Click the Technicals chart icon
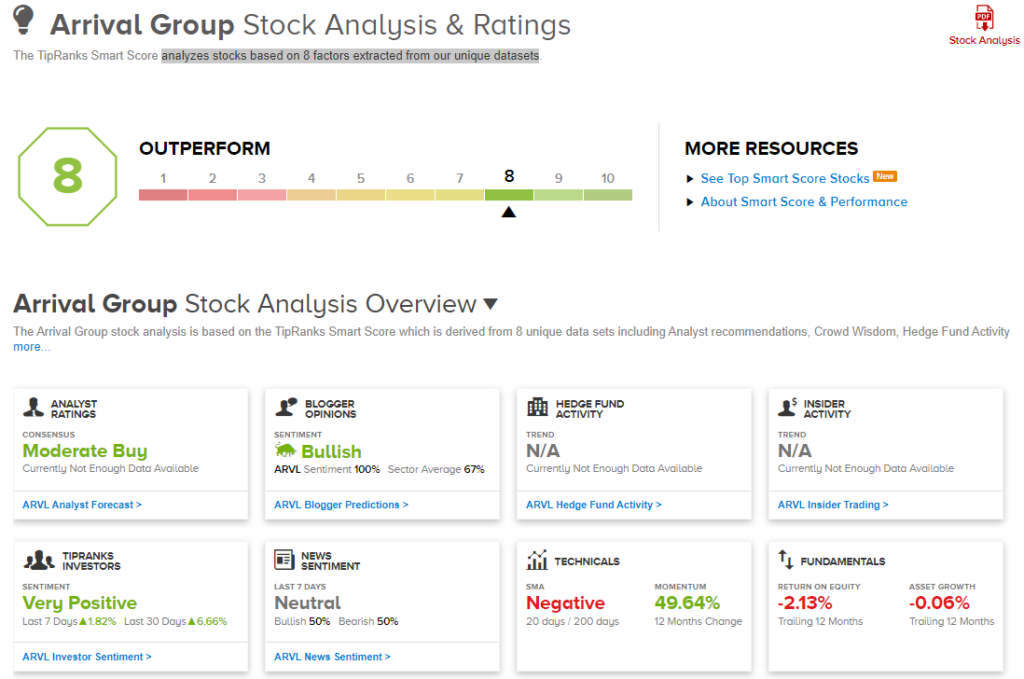The width and height of the screenshot is (1024, 679). point(537,561)
